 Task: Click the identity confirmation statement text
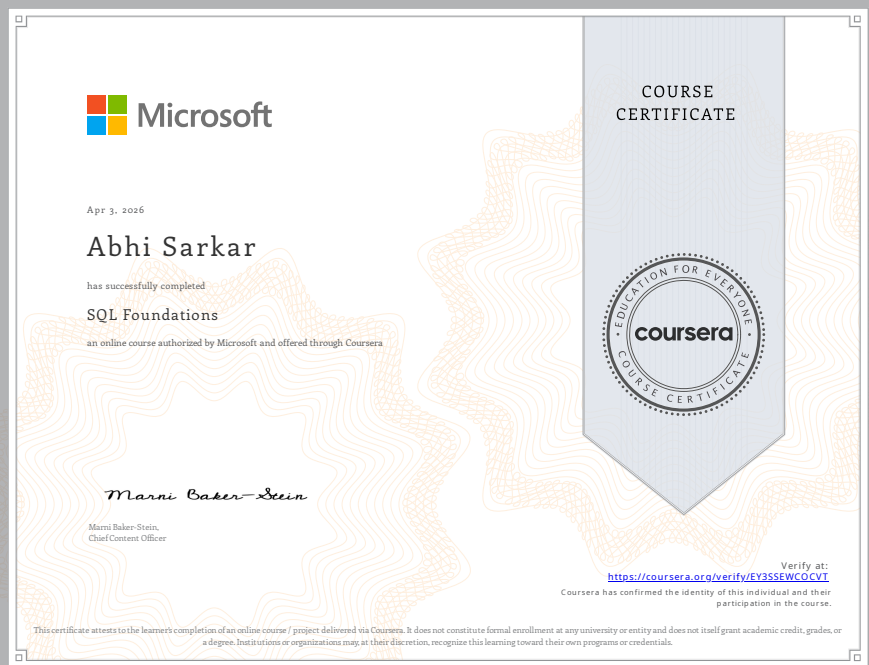pos(697,595)
